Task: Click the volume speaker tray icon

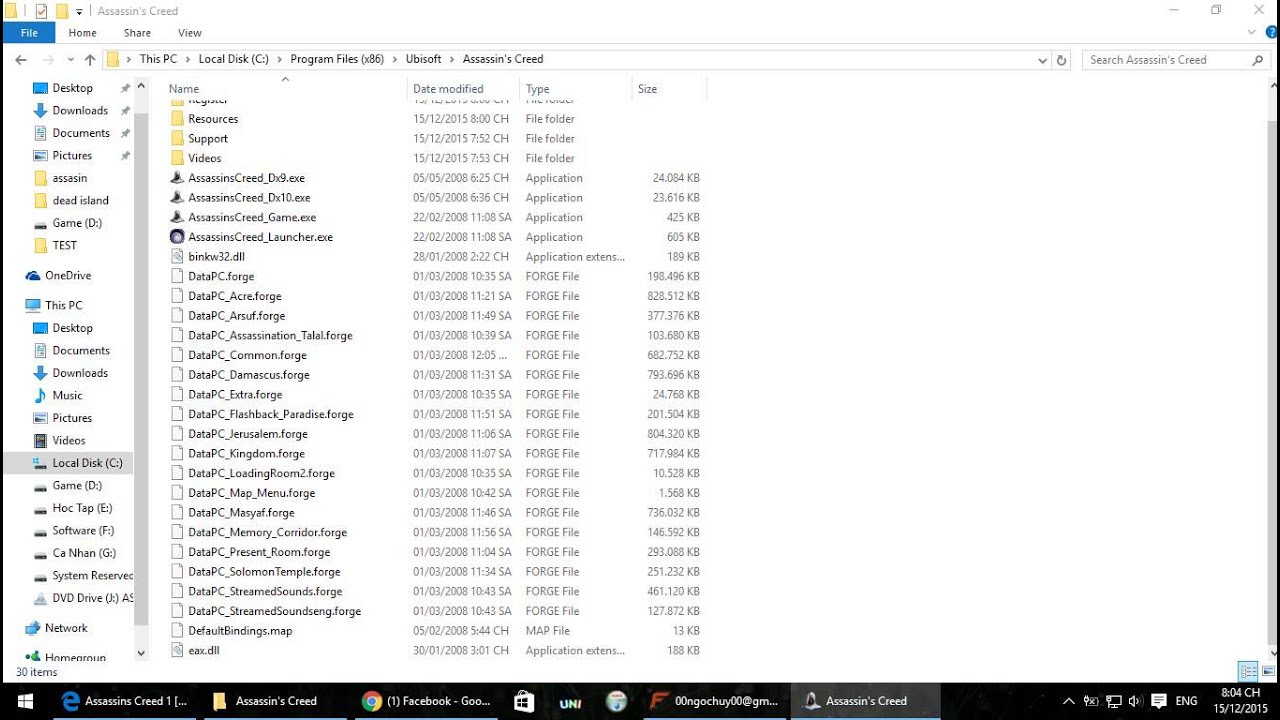Action: coord(1136,701)
